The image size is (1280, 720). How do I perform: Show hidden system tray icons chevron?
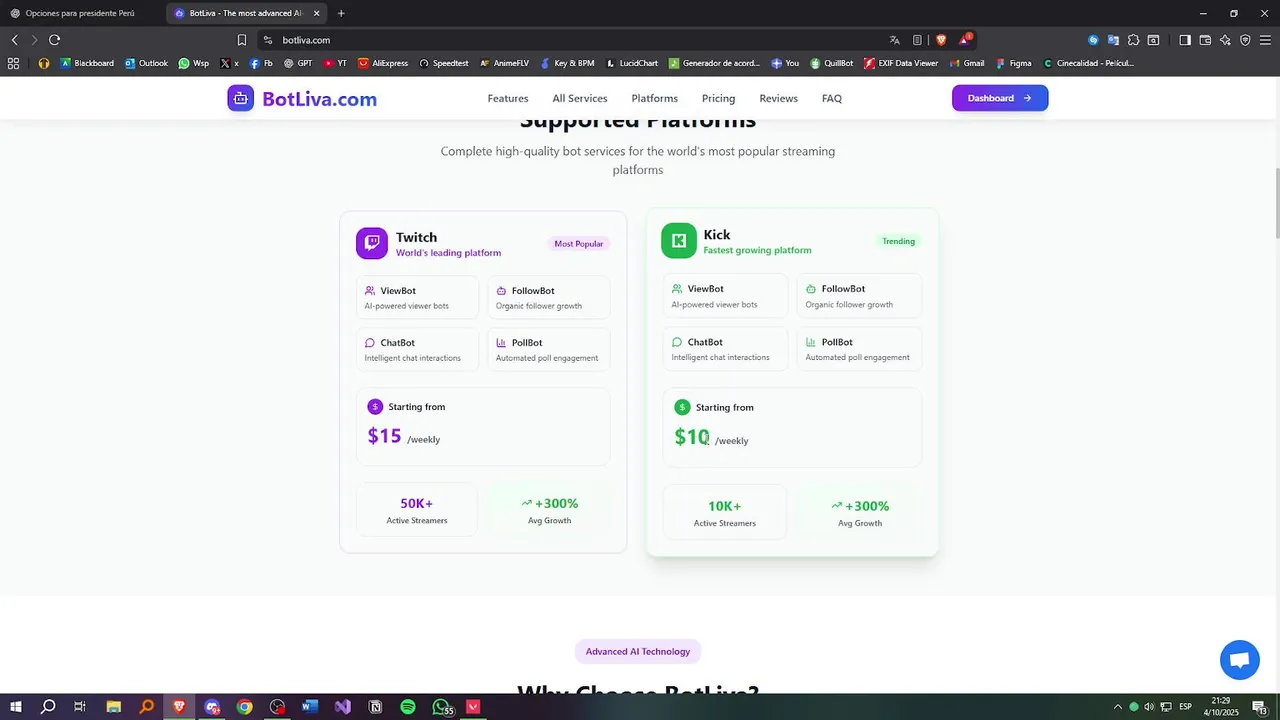[x=1118, y=707]
